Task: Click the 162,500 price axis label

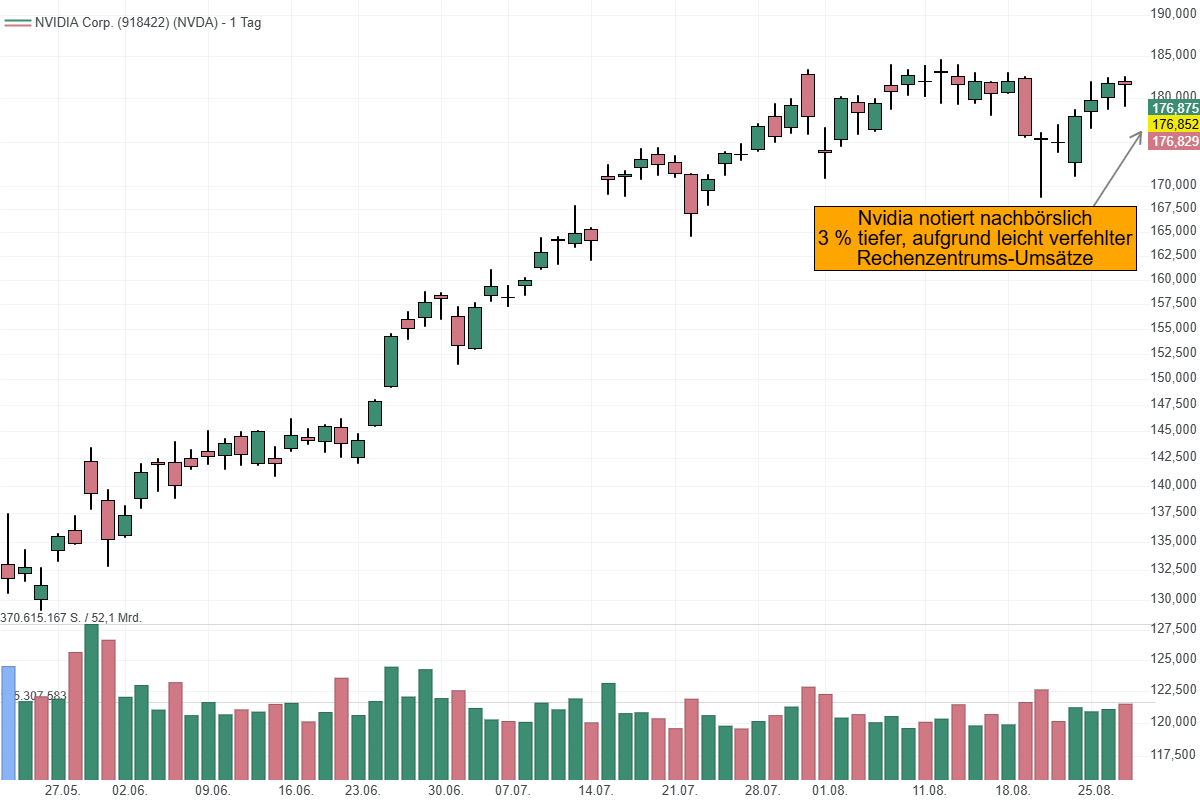Action: pos(1174,254)
